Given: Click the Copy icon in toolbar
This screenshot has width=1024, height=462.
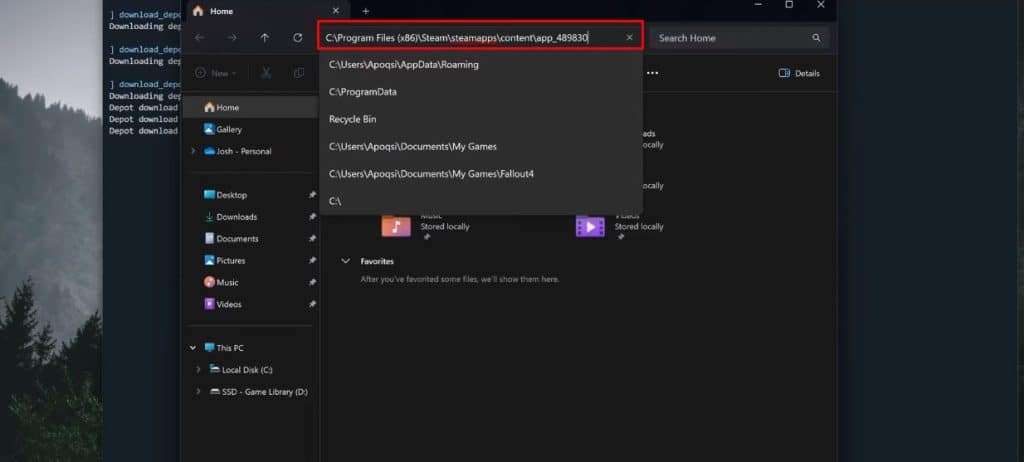Looking at the screenshot, I should (299, 73).
